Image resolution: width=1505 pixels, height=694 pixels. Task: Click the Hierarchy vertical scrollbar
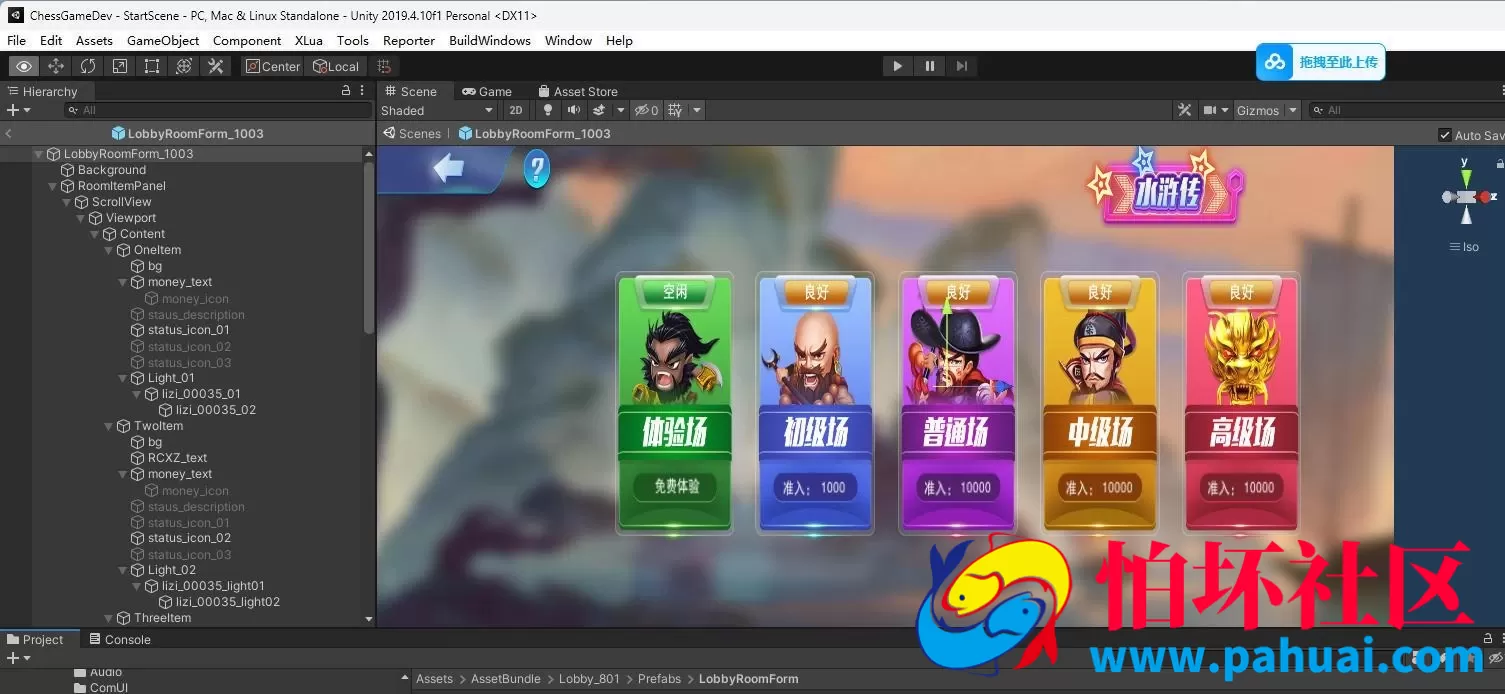(x=369, y=248)
